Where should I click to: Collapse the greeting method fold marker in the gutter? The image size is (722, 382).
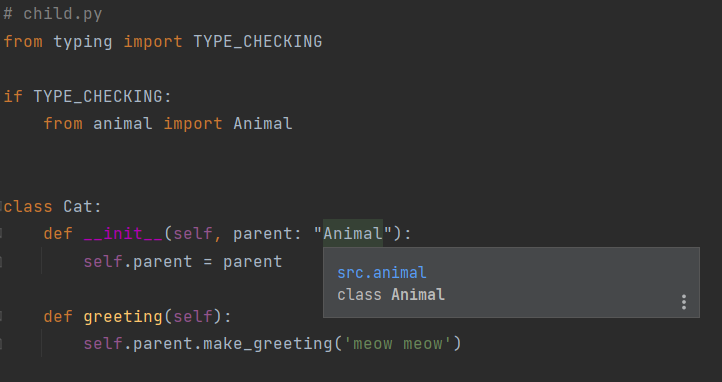pos(1,316)
